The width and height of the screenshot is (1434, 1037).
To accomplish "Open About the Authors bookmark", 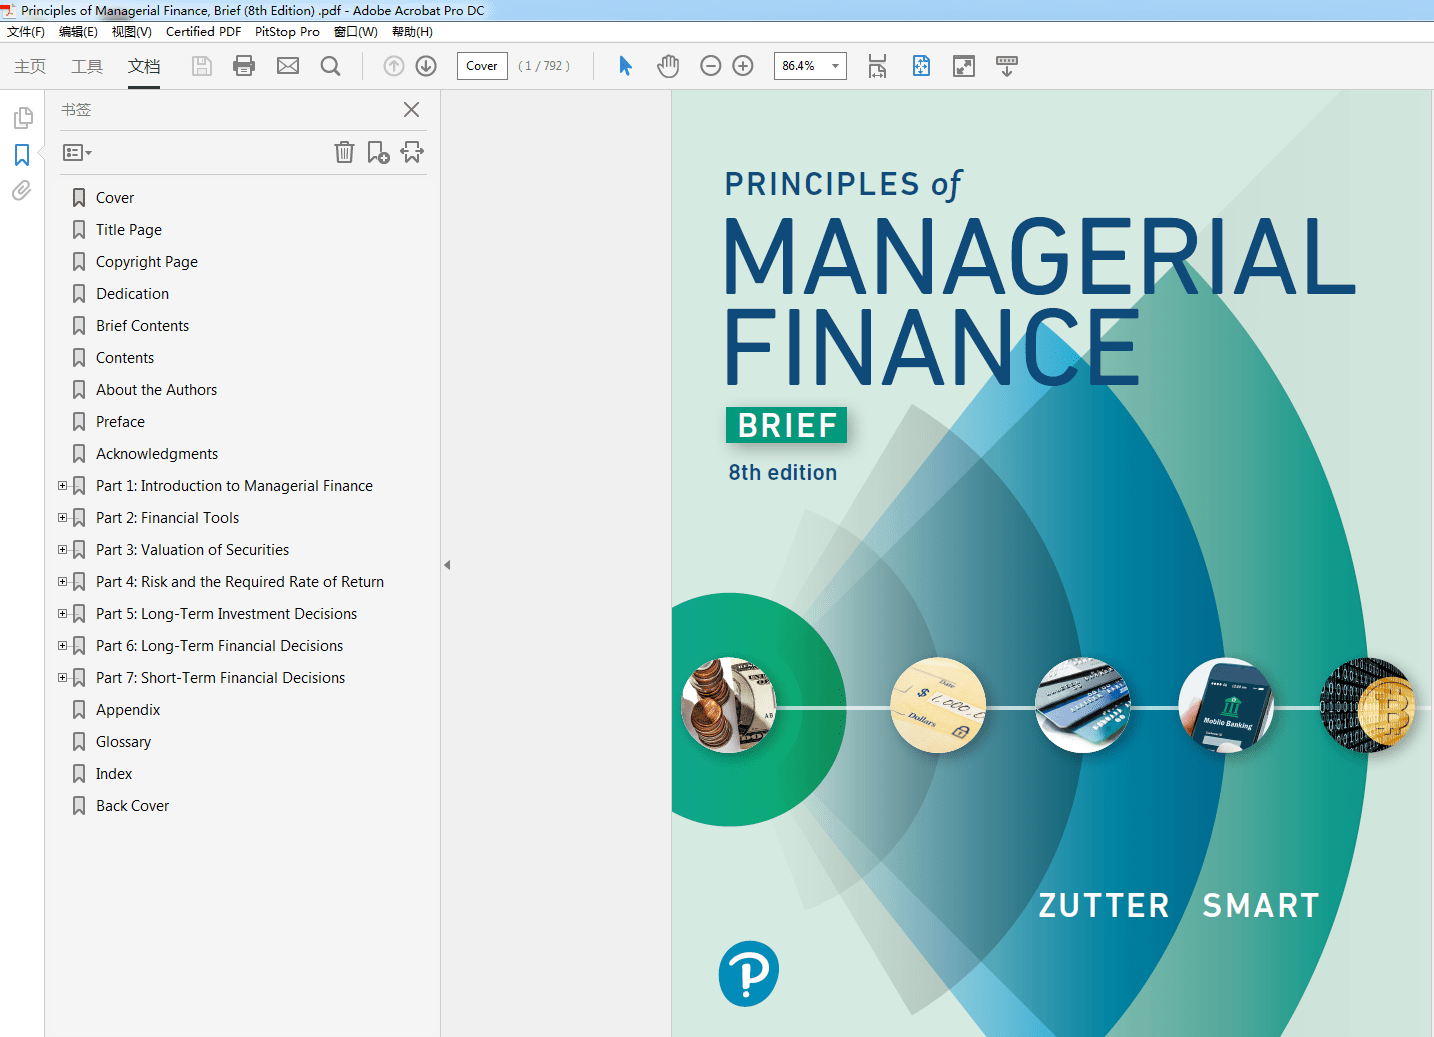I will 157,390.
